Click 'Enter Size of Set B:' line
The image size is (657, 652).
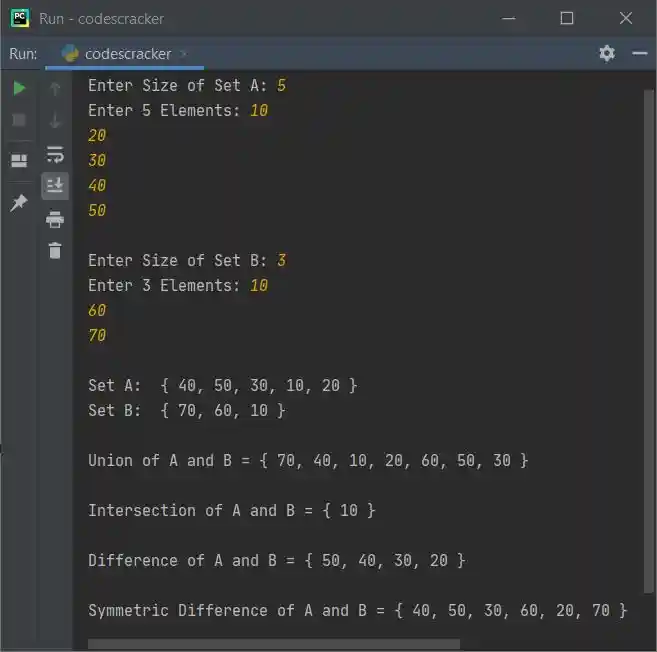(187, 261)
